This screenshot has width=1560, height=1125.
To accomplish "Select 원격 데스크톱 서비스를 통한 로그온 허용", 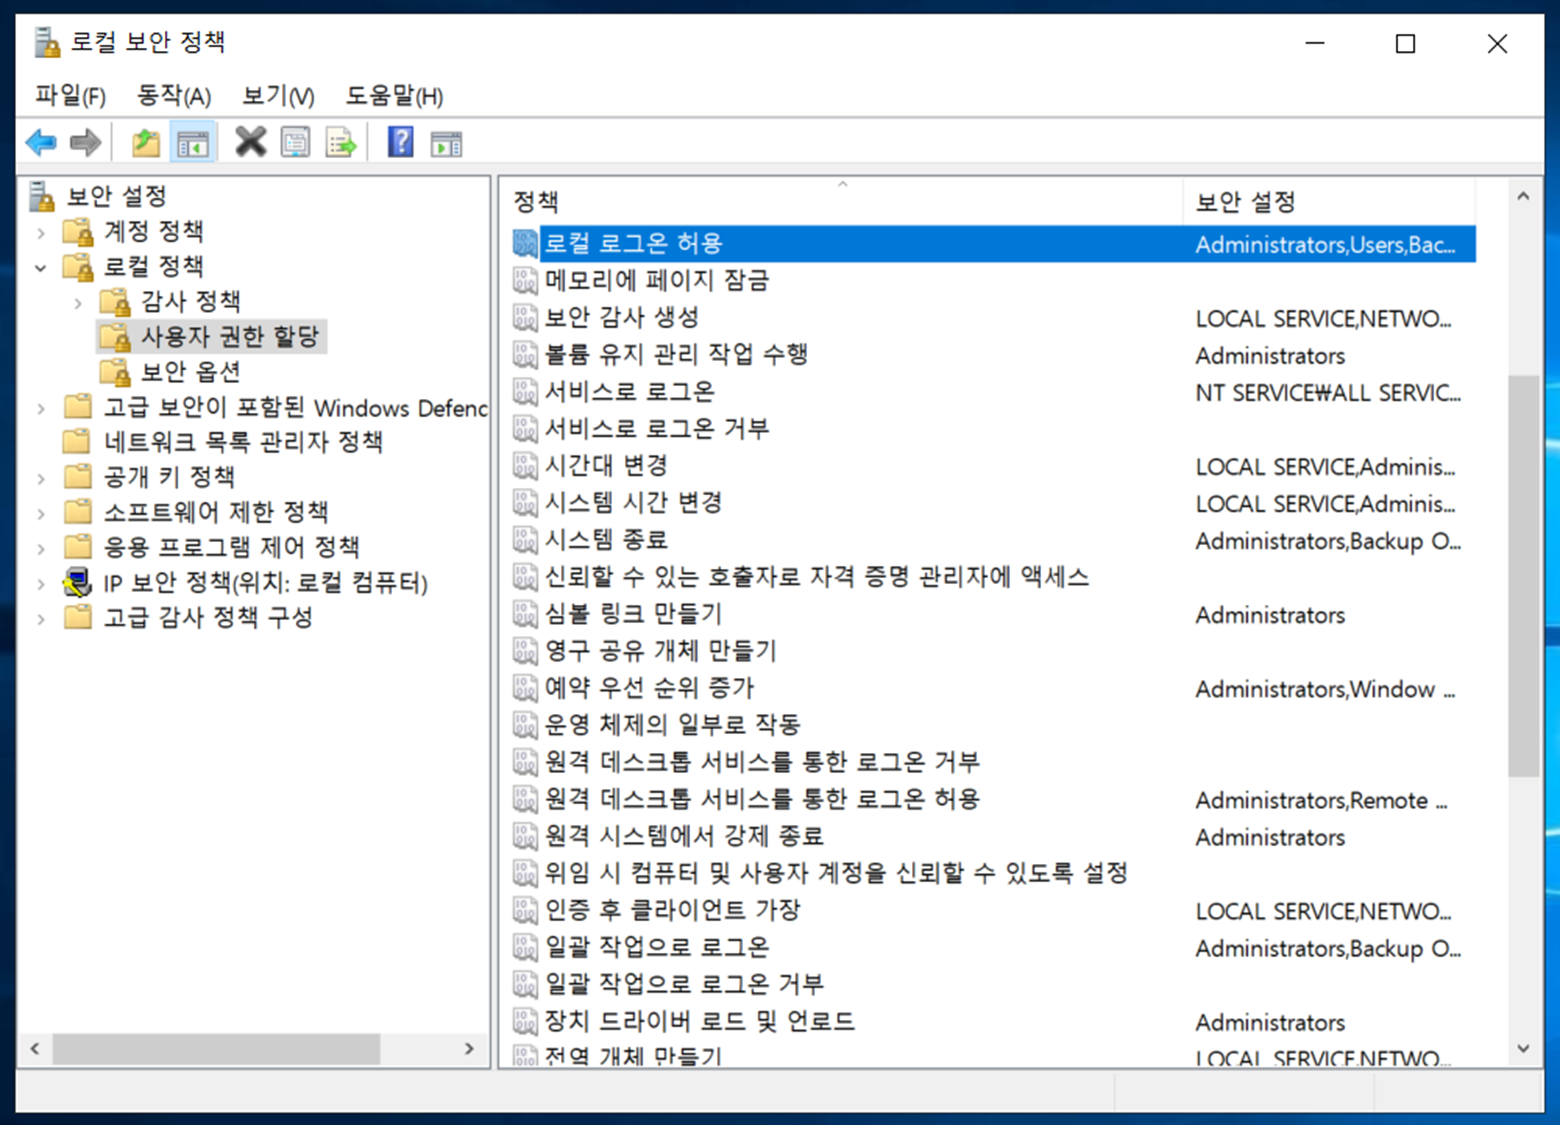I will tap(762, 799).
